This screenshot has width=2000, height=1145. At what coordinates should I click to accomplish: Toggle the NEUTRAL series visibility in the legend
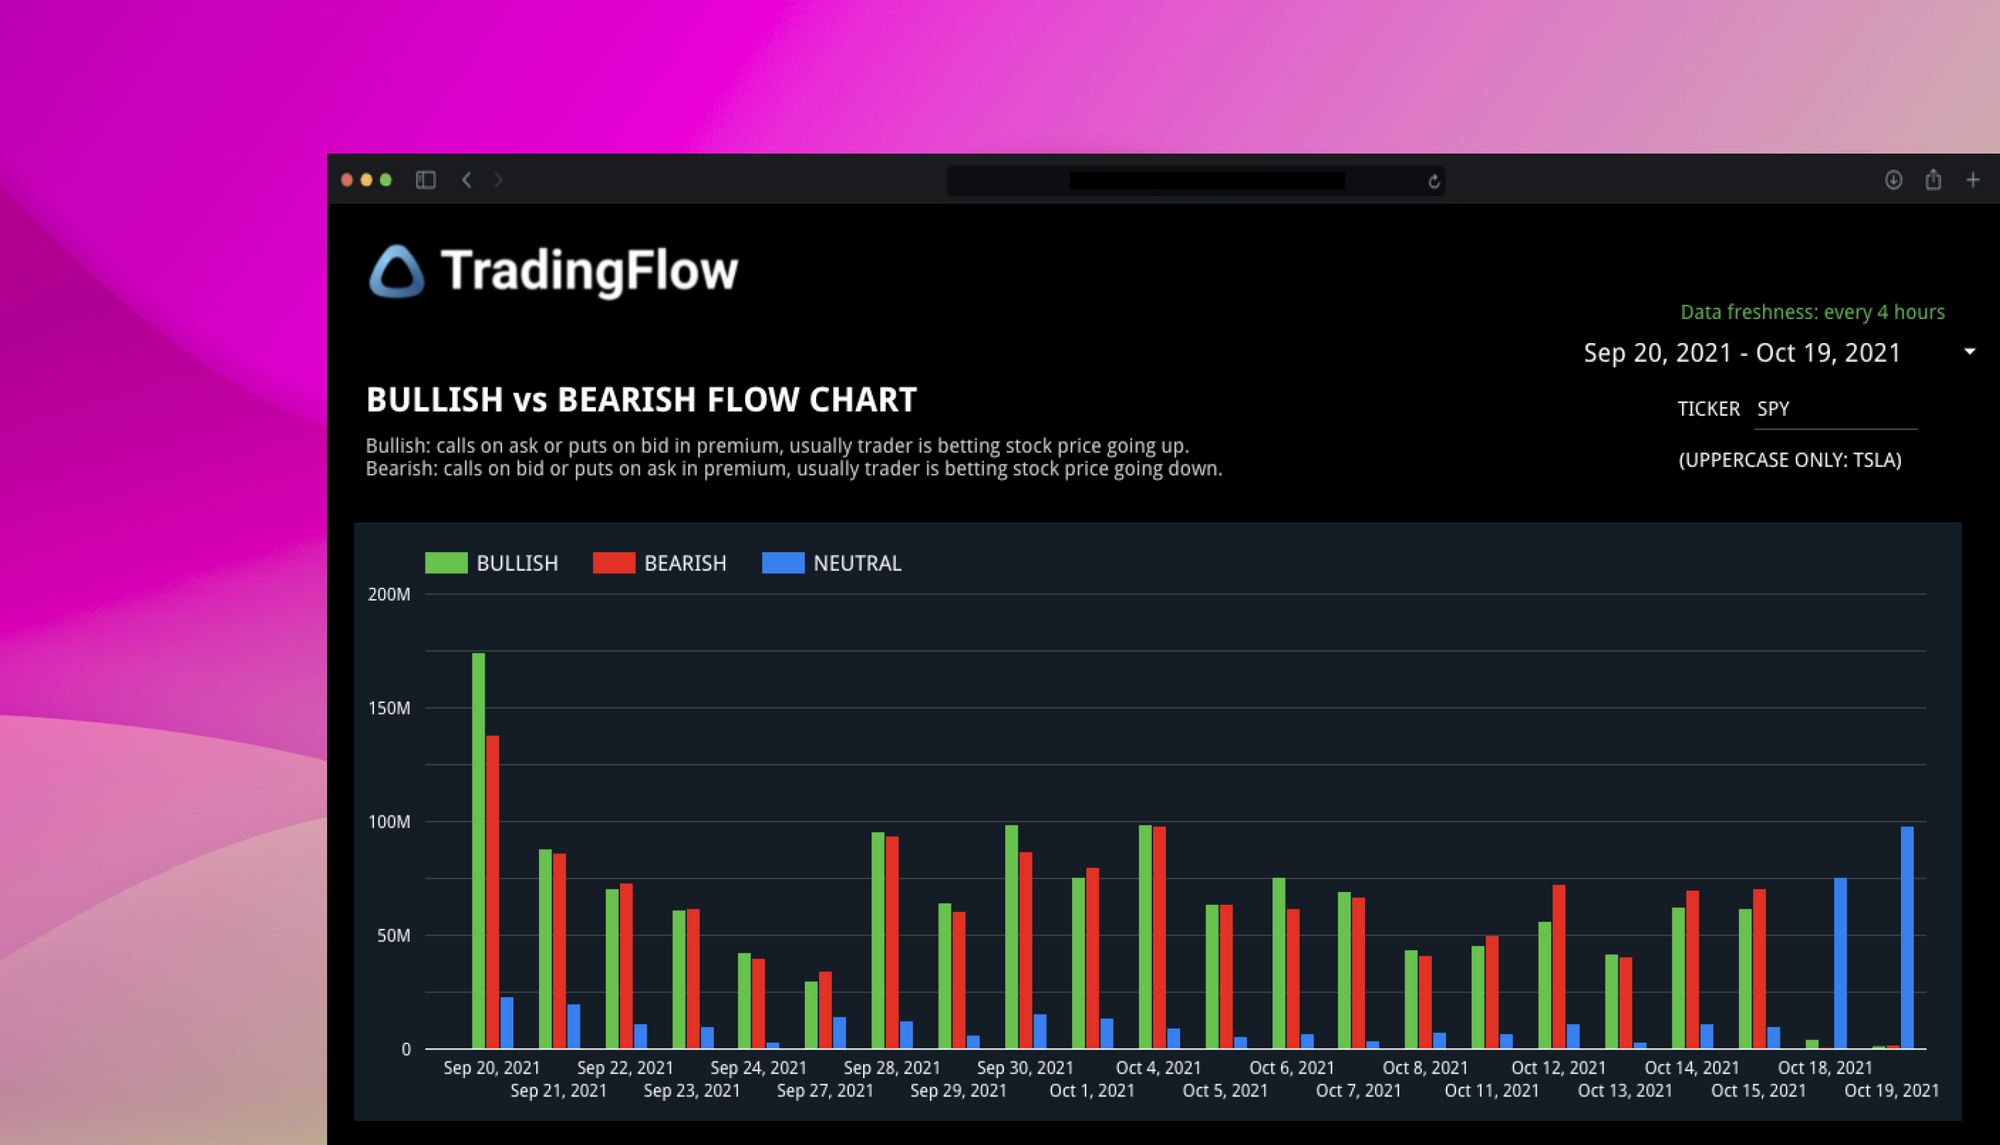pos(858,562)
